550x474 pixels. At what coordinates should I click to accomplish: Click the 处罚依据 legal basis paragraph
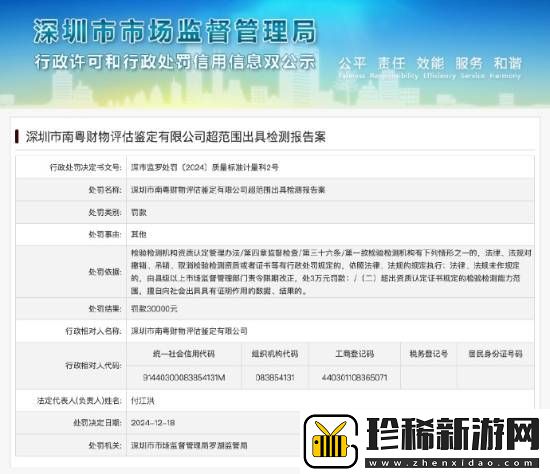(331, 272)
